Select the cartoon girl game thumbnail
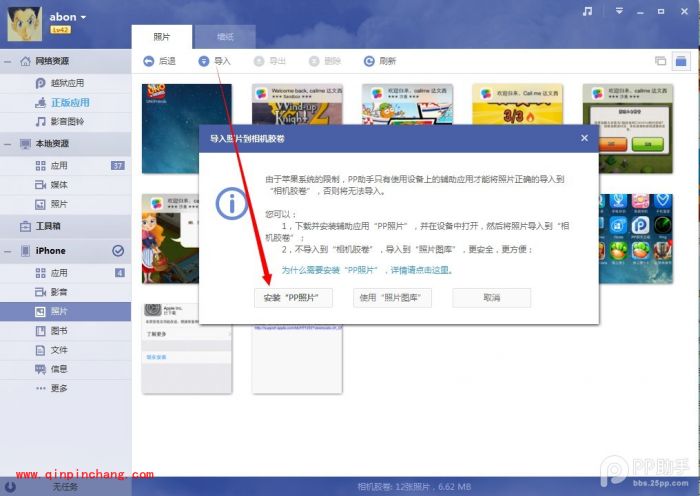 click(x=170, y=238)
